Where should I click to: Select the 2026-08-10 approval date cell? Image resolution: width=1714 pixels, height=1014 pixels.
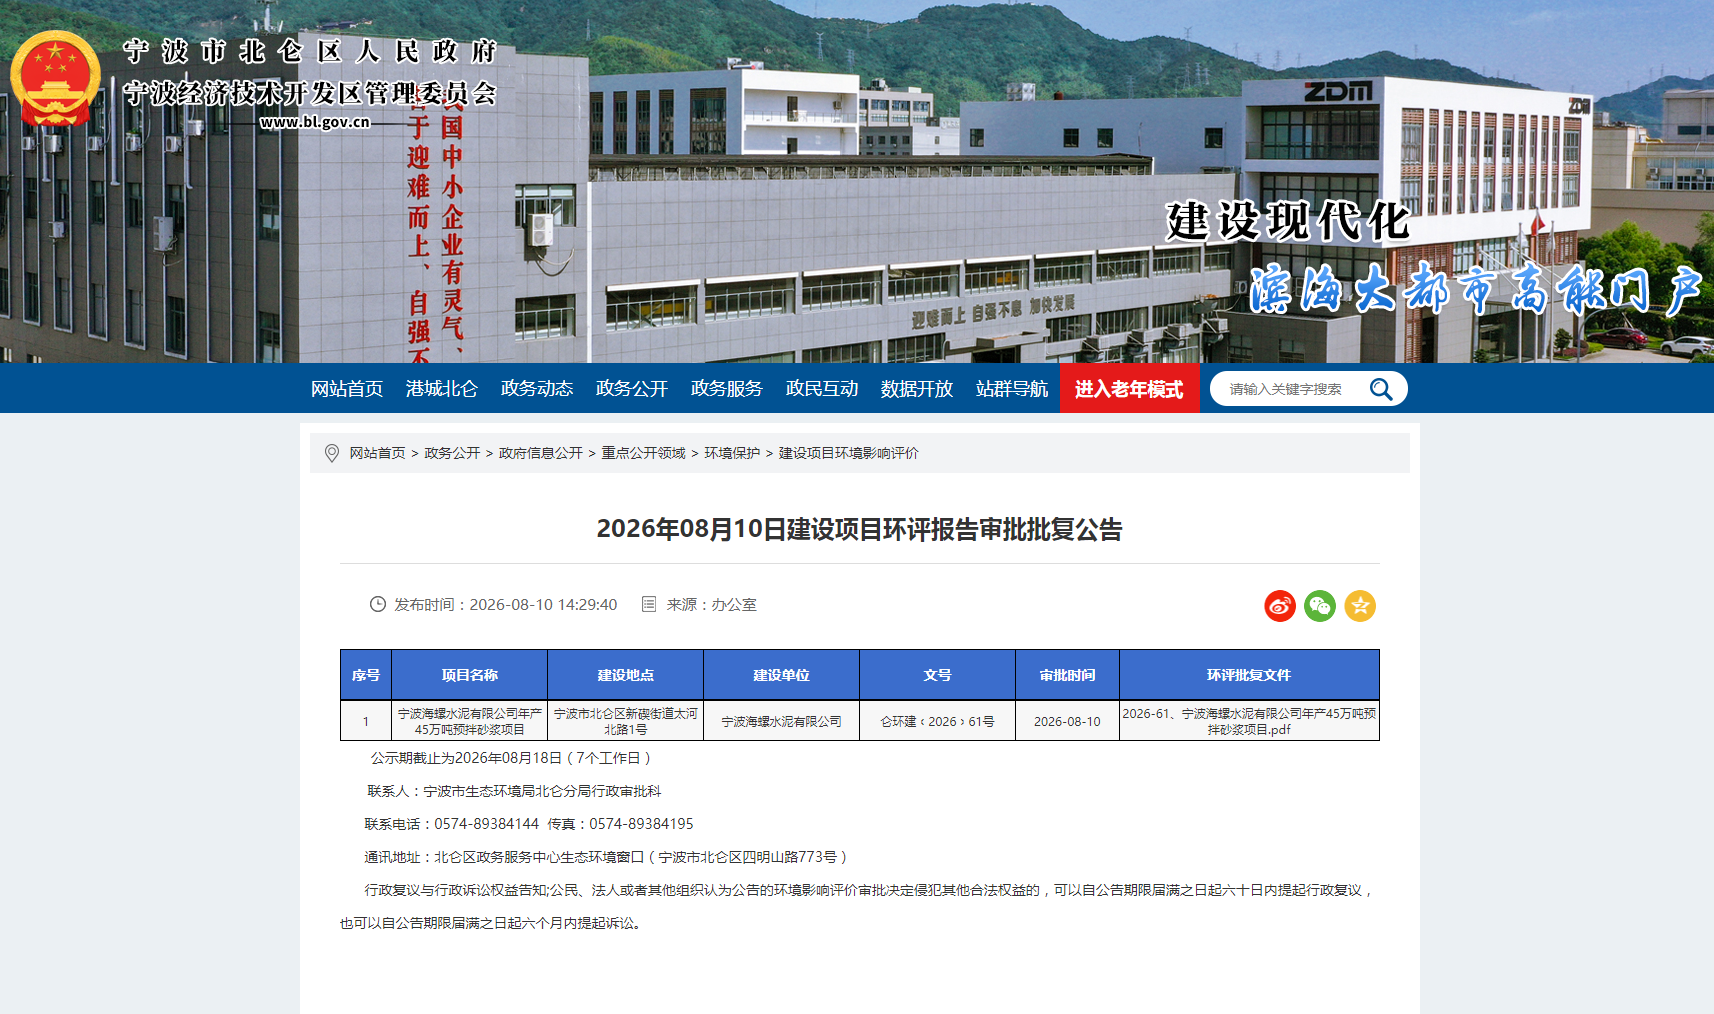[1068, 721]
